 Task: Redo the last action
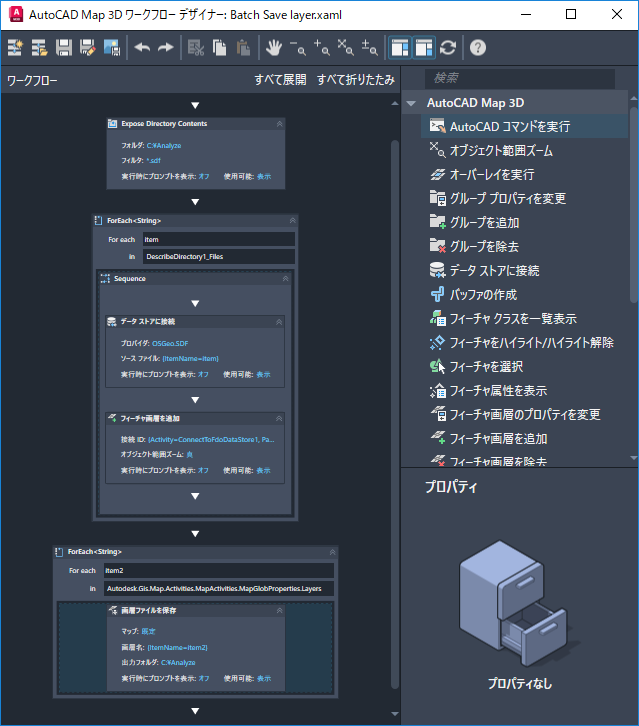165,48
